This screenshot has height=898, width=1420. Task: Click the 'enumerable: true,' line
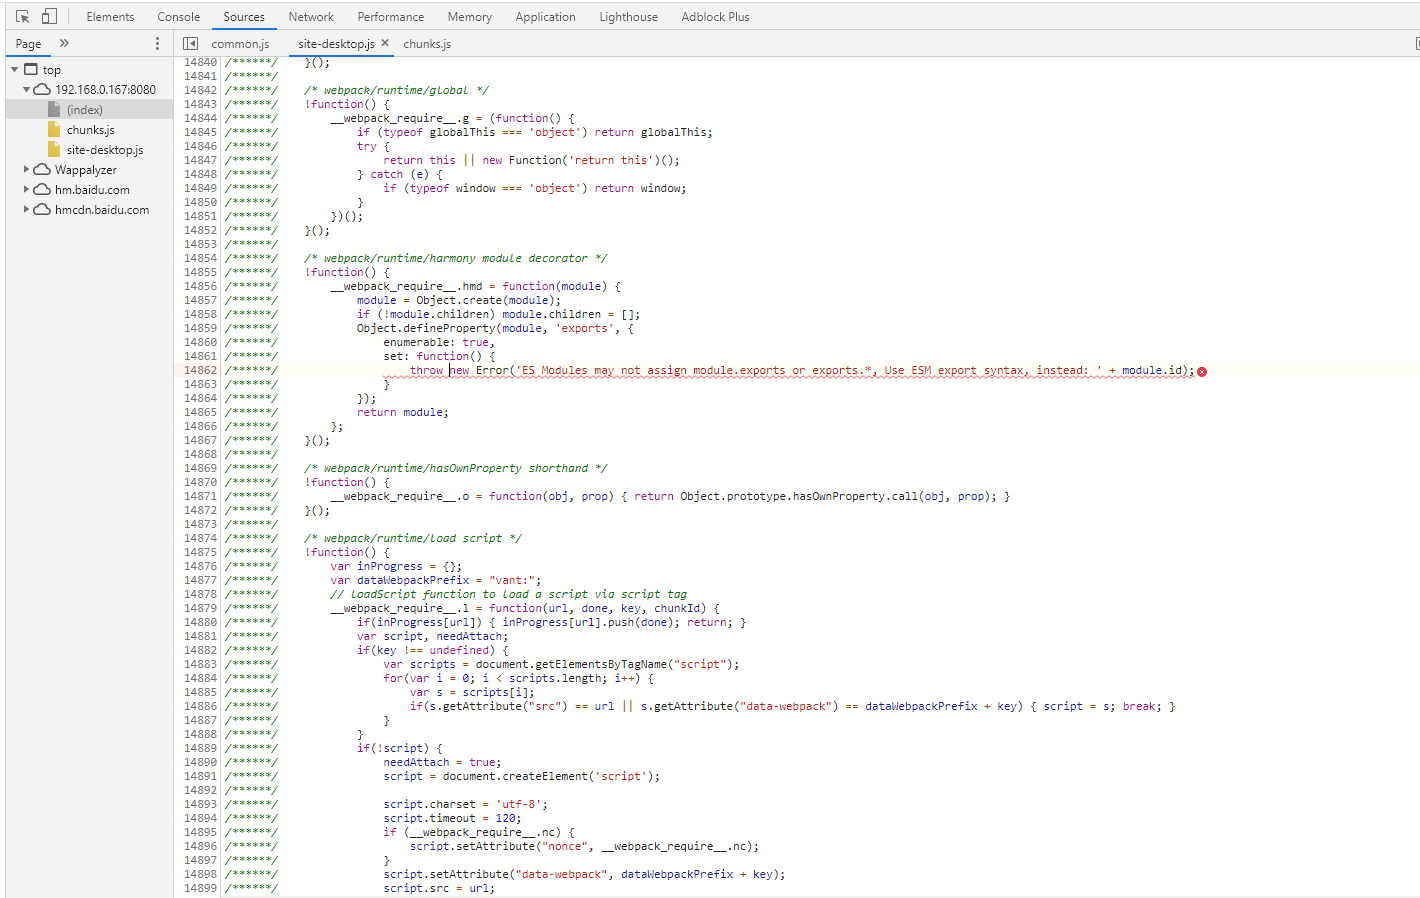(x=438, y=342)
